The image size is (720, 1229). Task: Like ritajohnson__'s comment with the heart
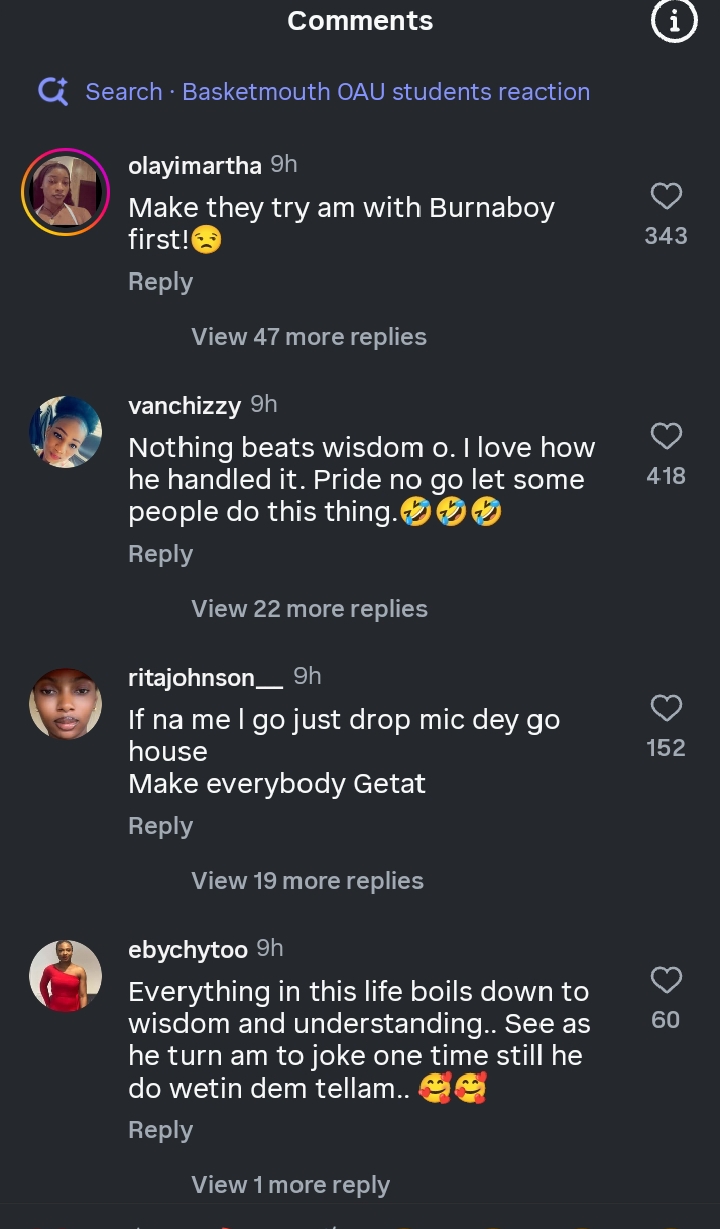pos(666,708)
